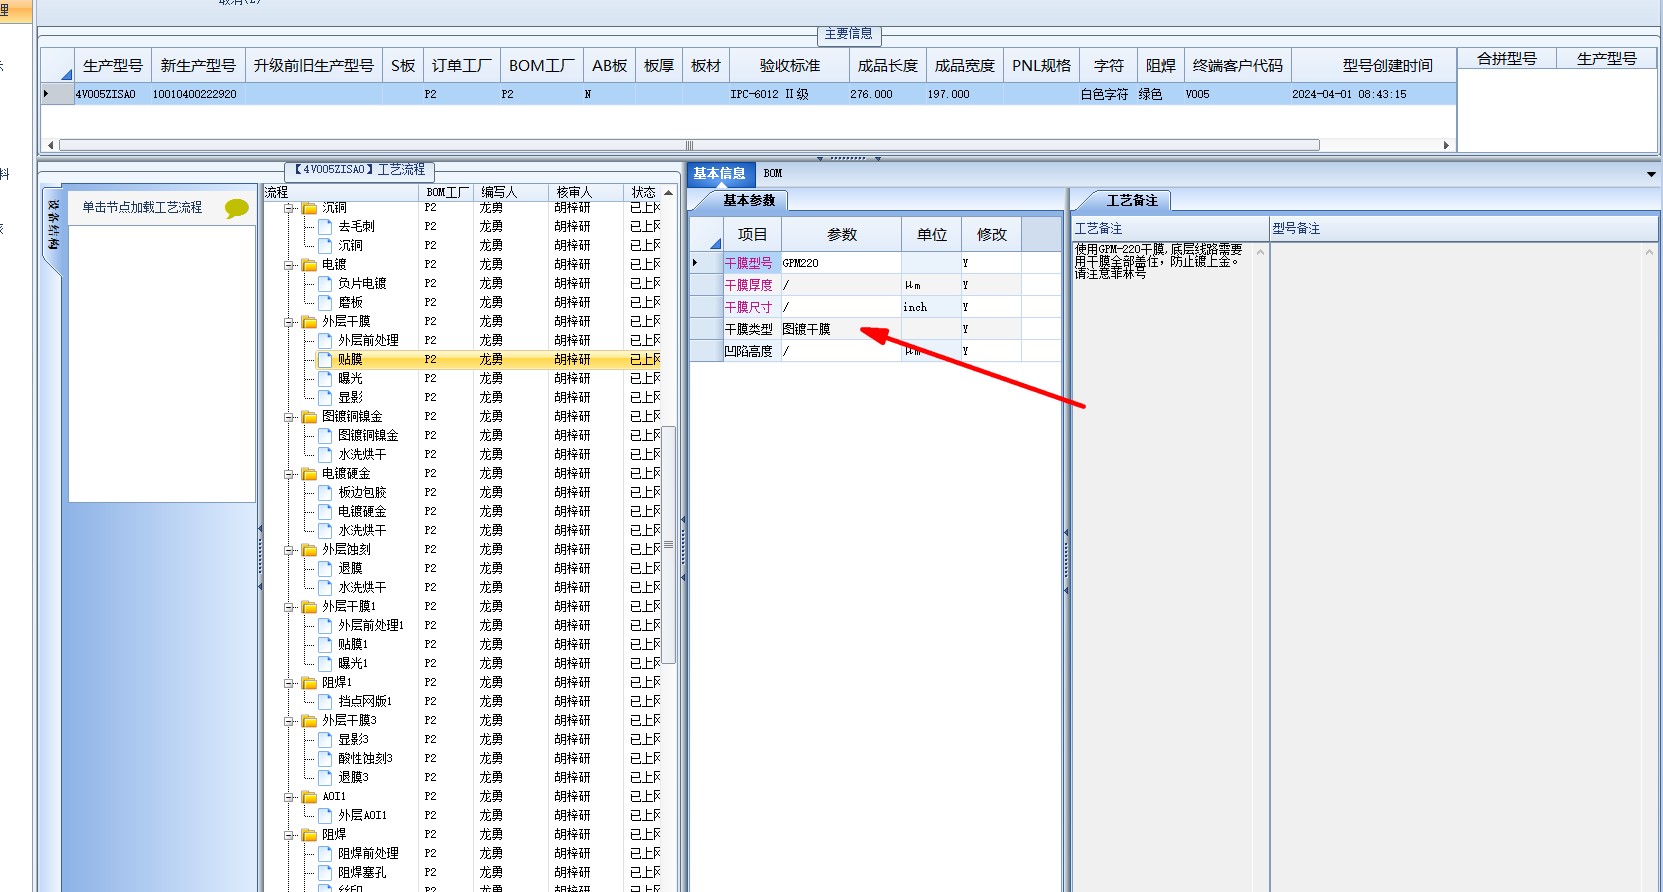Collapse the 外层蚀刻 tree group

point(289,550)
